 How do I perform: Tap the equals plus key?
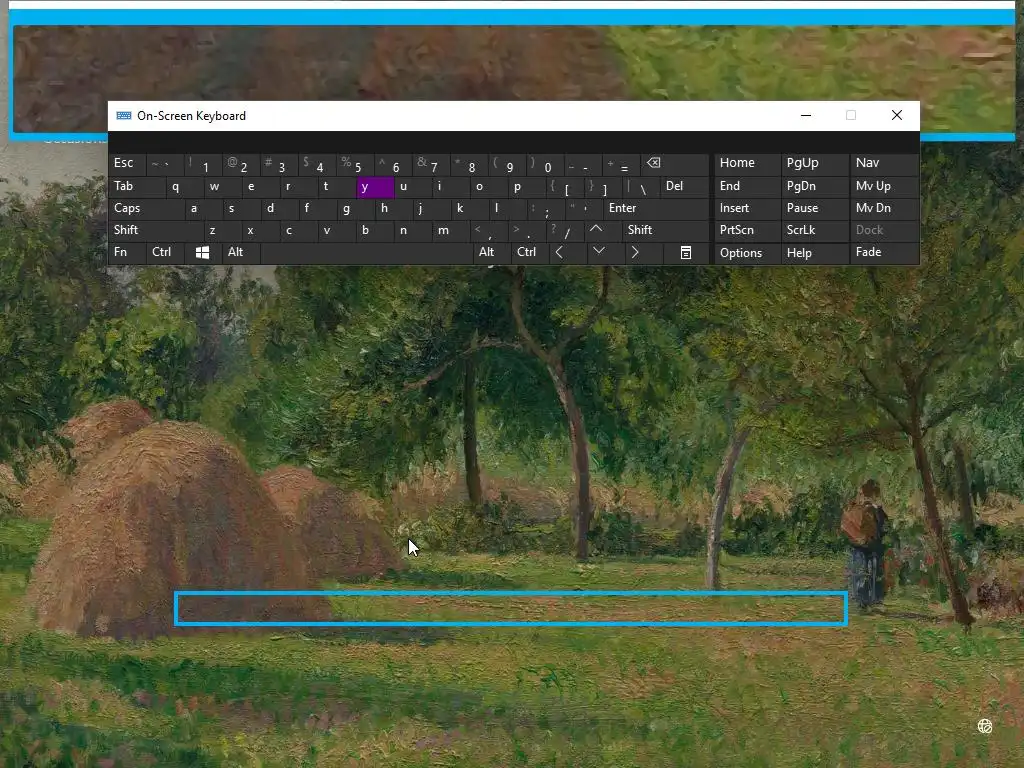[622, 164]
